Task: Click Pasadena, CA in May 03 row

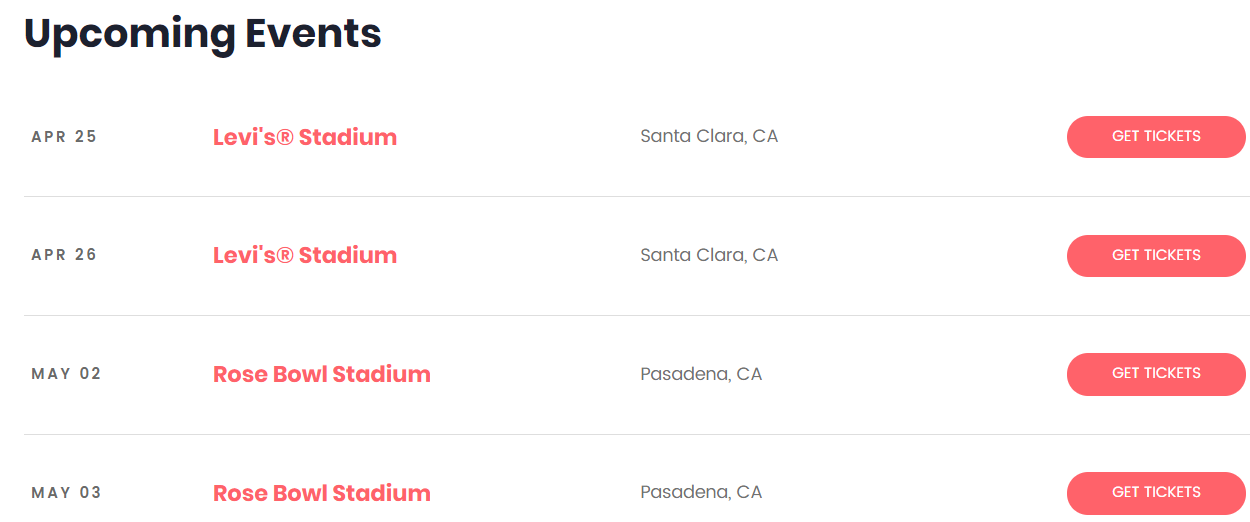Action: [x=701, y=492]
